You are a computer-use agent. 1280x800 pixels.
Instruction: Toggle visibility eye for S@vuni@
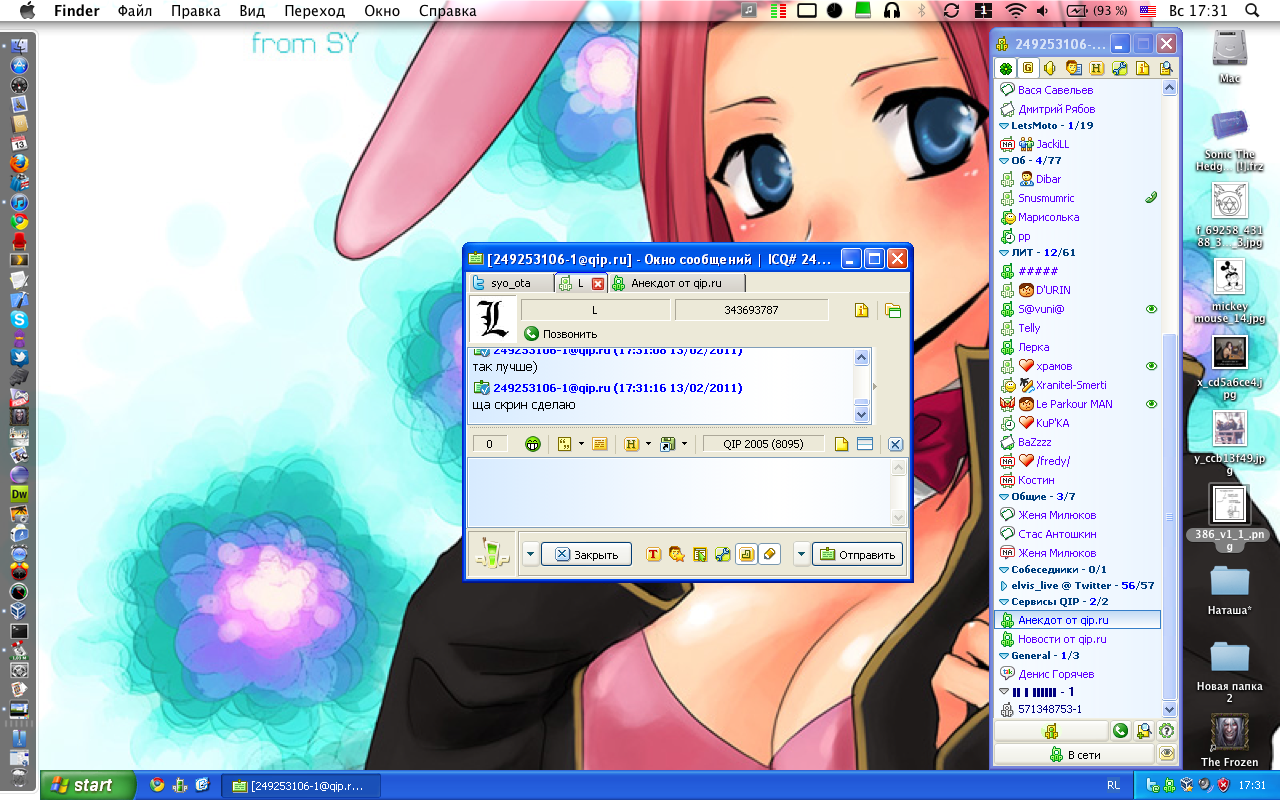pos(1151,309)
